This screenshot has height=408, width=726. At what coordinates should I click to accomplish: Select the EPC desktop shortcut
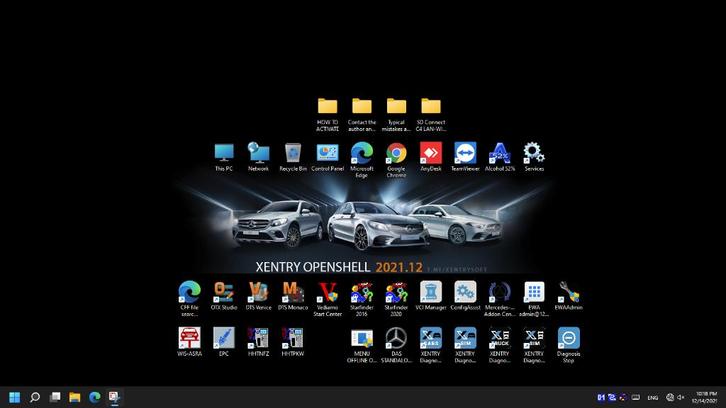224,338
